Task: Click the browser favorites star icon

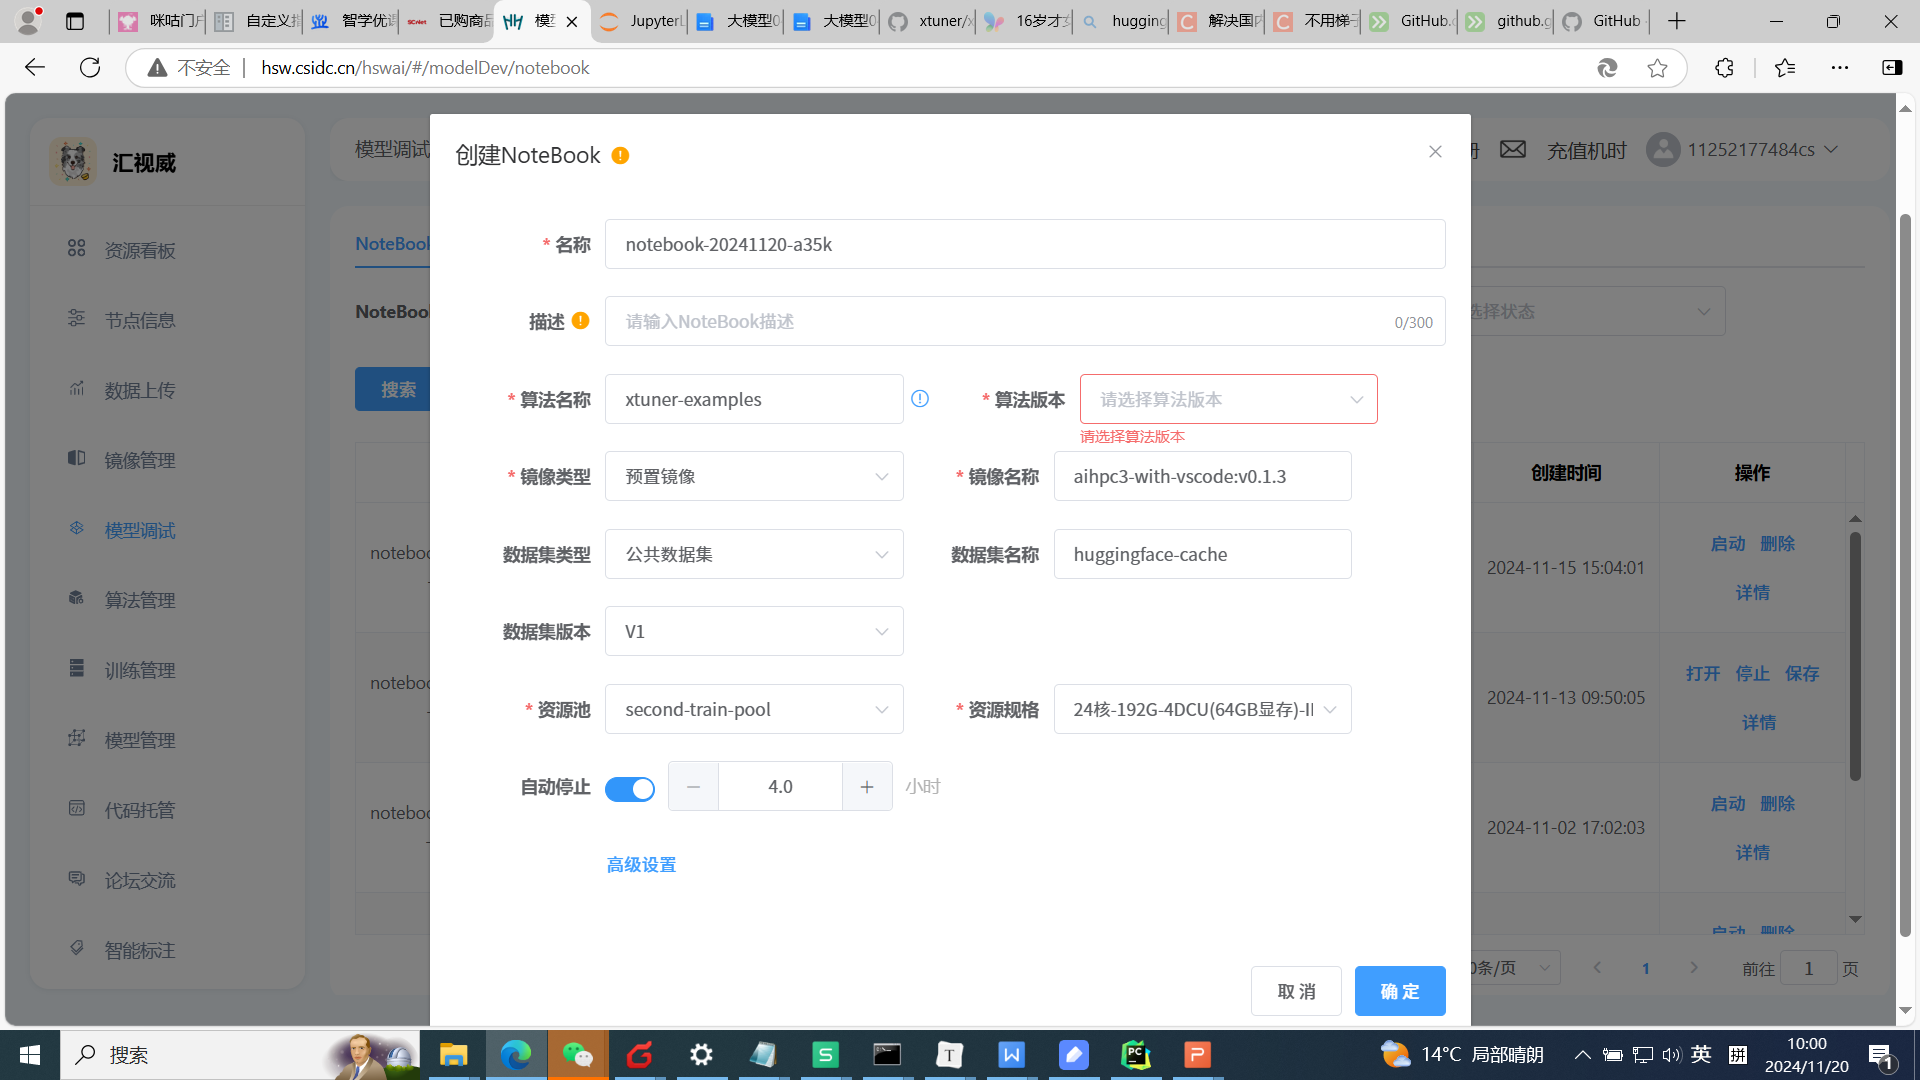Action: pos(1657,68)
